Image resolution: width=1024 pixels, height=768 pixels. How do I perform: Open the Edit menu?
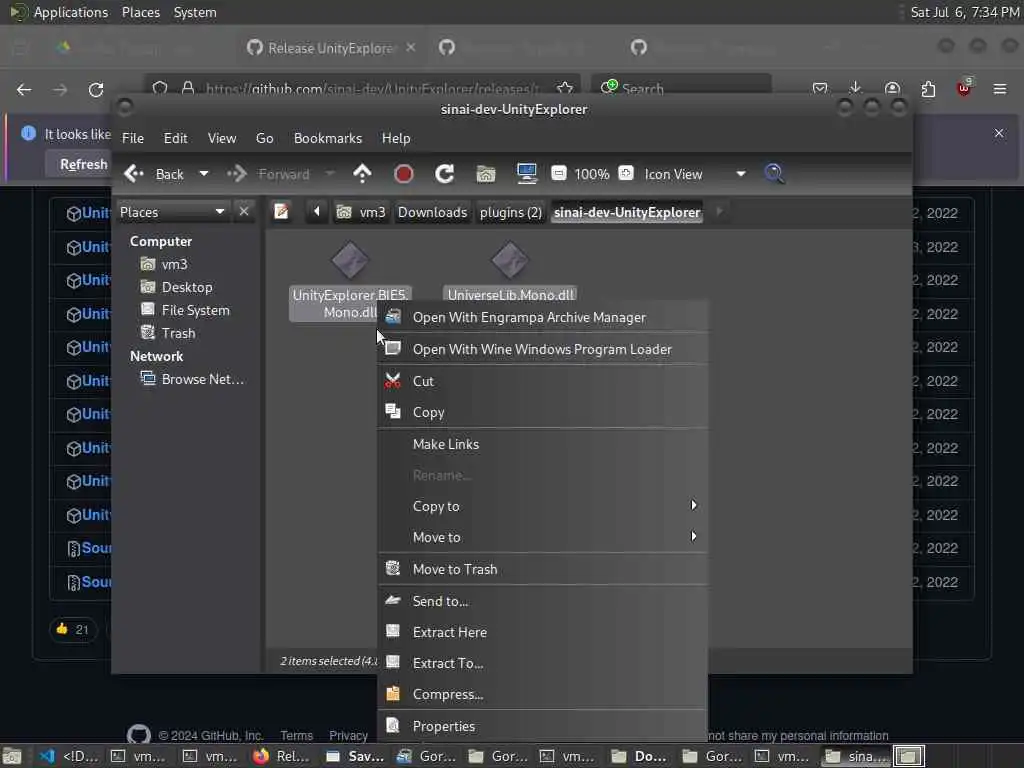(176, 138)
